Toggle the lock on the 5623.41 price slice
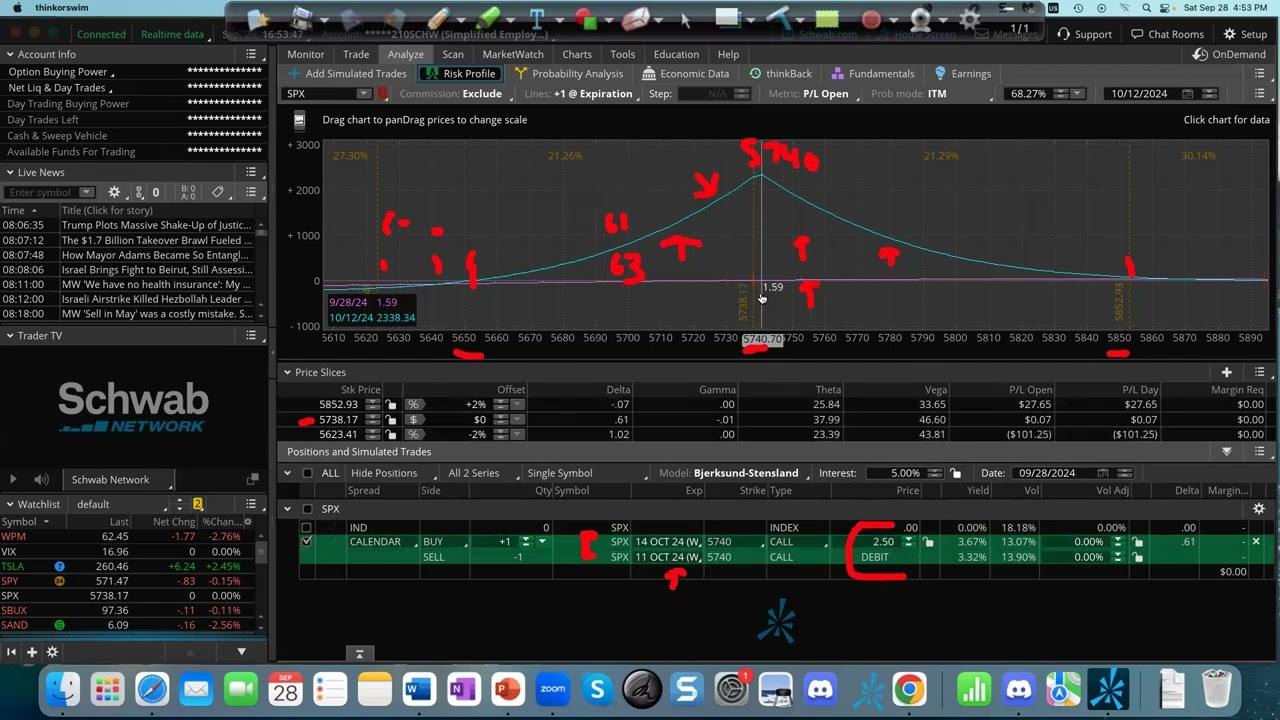Screen dimensions: 1280x720 [x=391, y=435]
